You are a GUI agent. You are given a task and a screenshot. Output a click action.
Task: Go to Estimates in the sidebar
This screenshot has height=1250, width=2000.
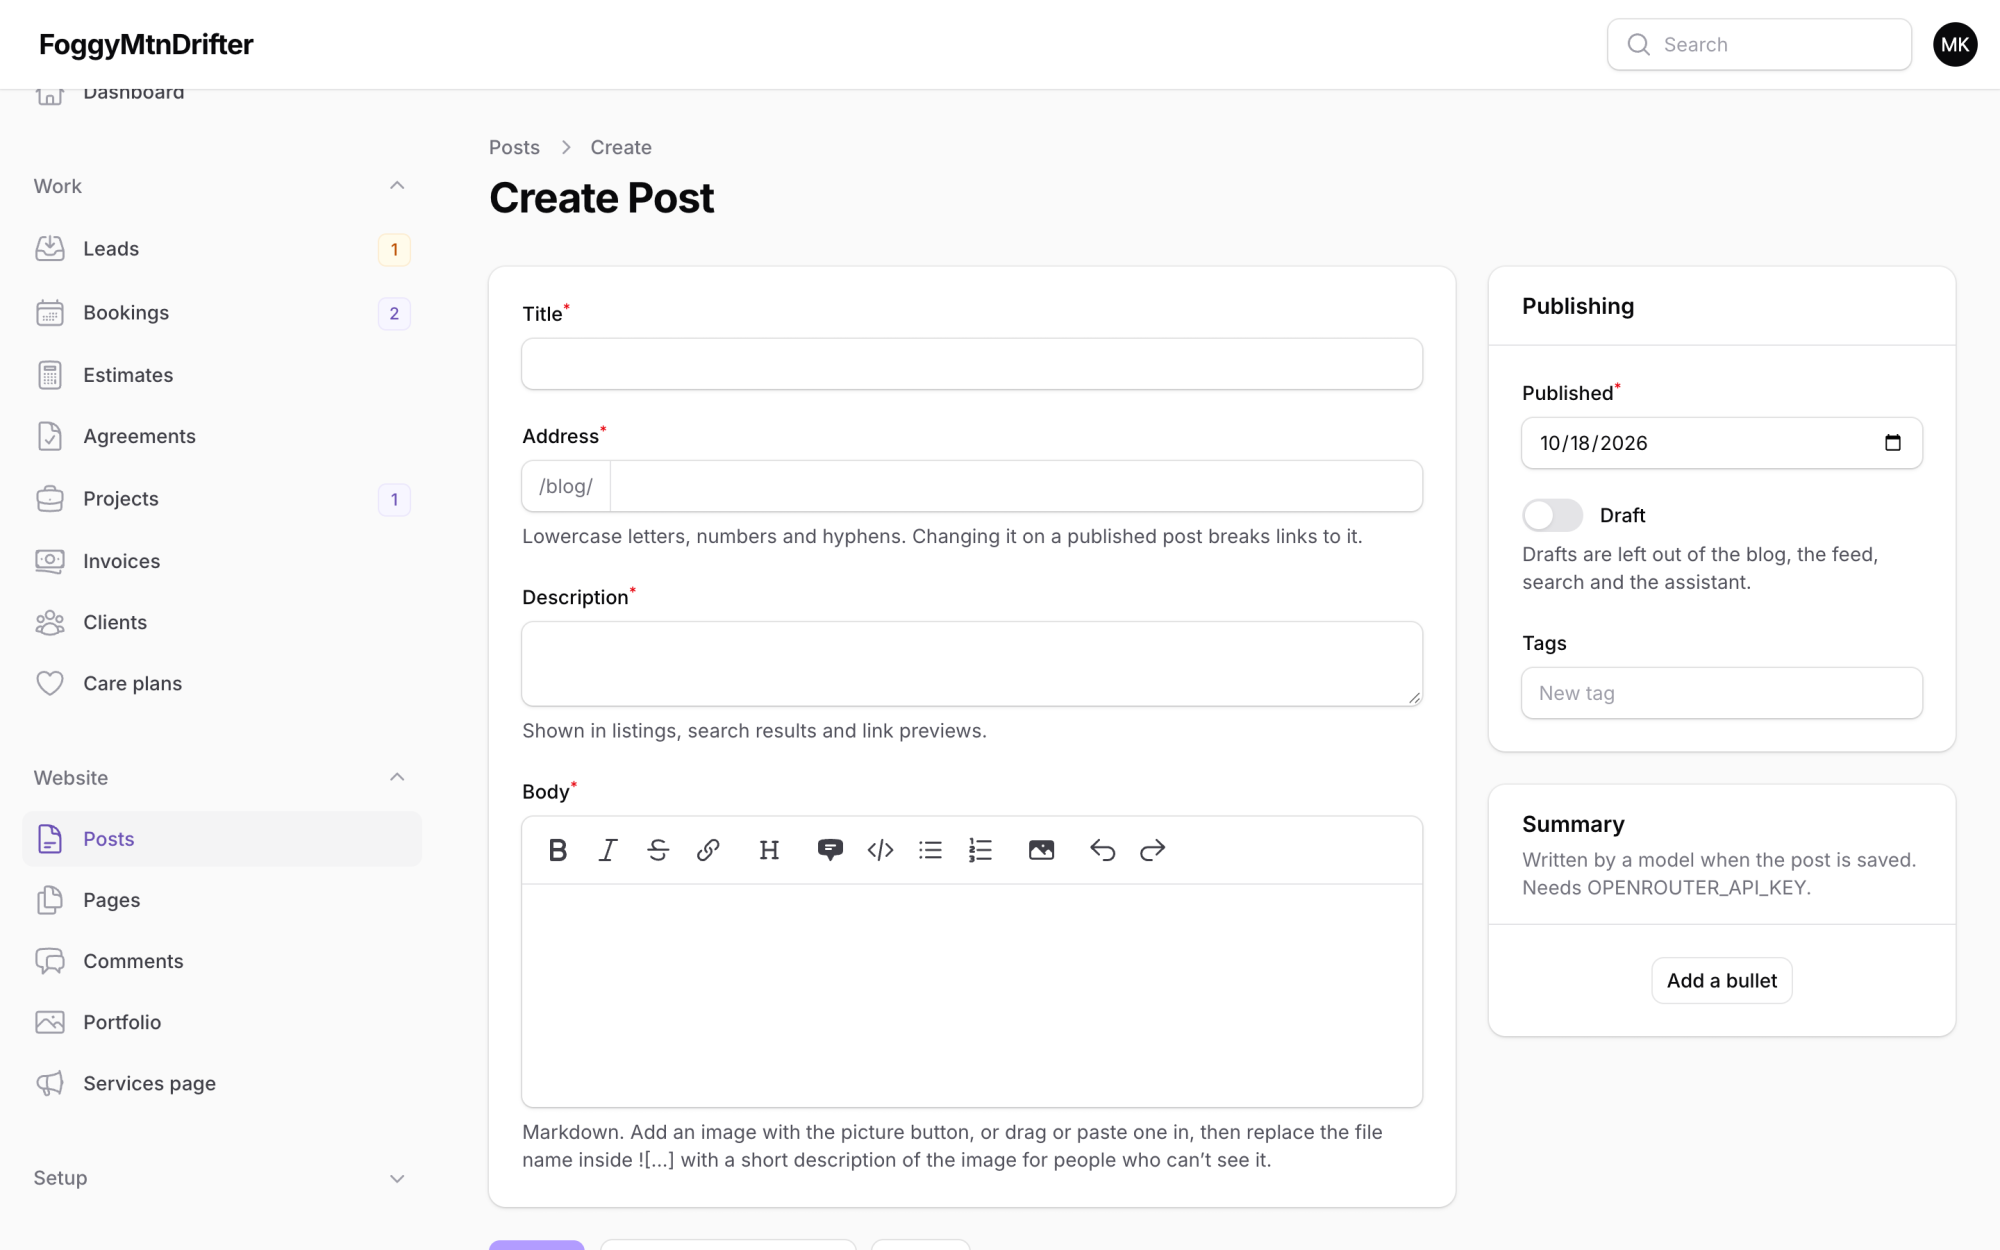pyautogui.click(x=222, y=375)
